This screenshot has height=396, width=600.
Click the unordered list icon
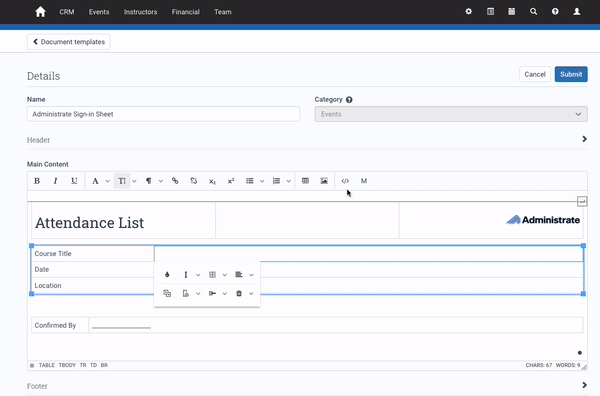(250, 181)
